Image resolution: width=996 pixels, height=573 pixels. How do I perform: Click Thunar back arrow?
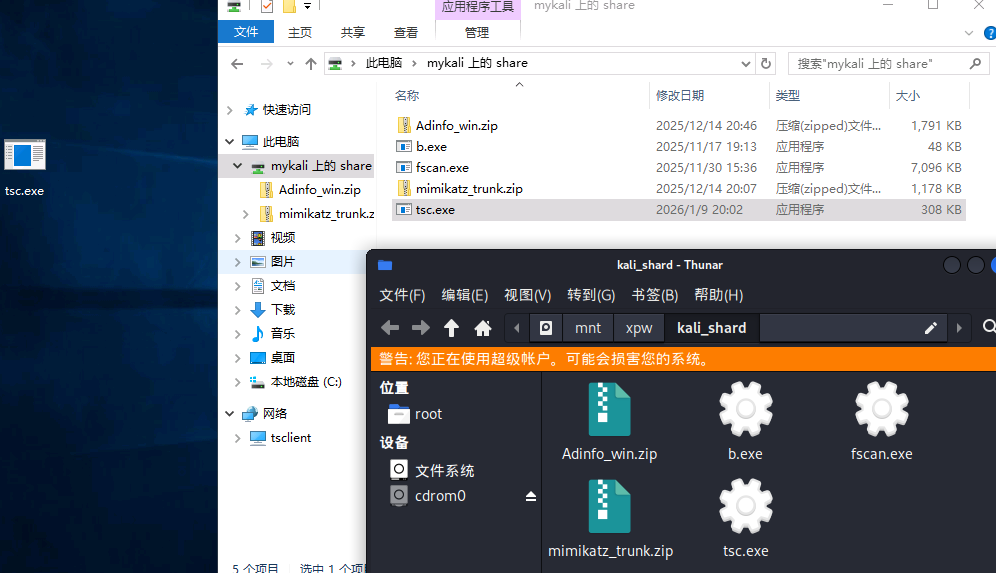point(390,328)
